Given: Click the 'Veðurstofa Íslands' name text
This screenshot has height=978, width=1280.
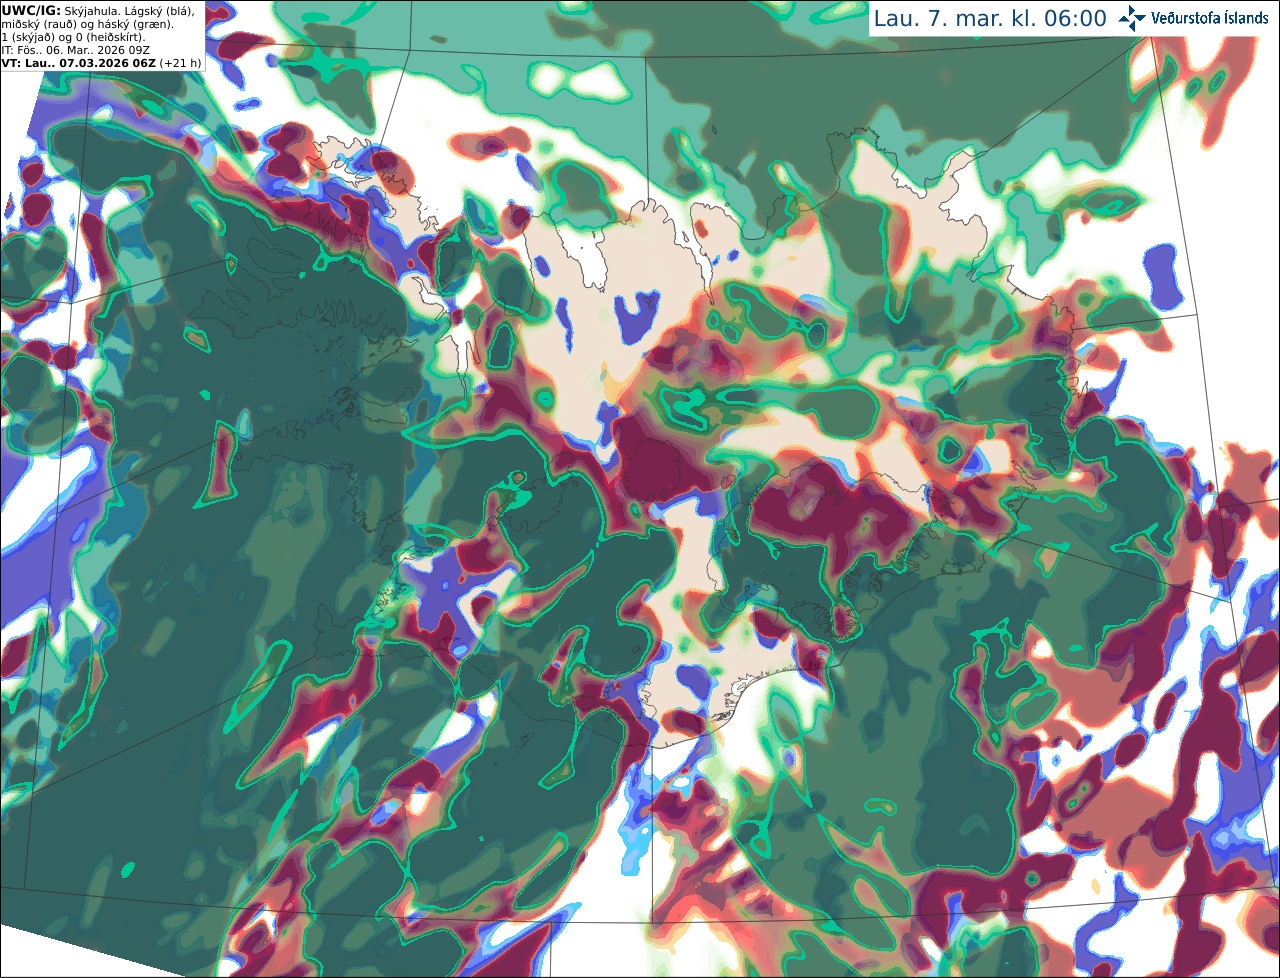Looking at the screenshot, I should tap(1210, 18).
